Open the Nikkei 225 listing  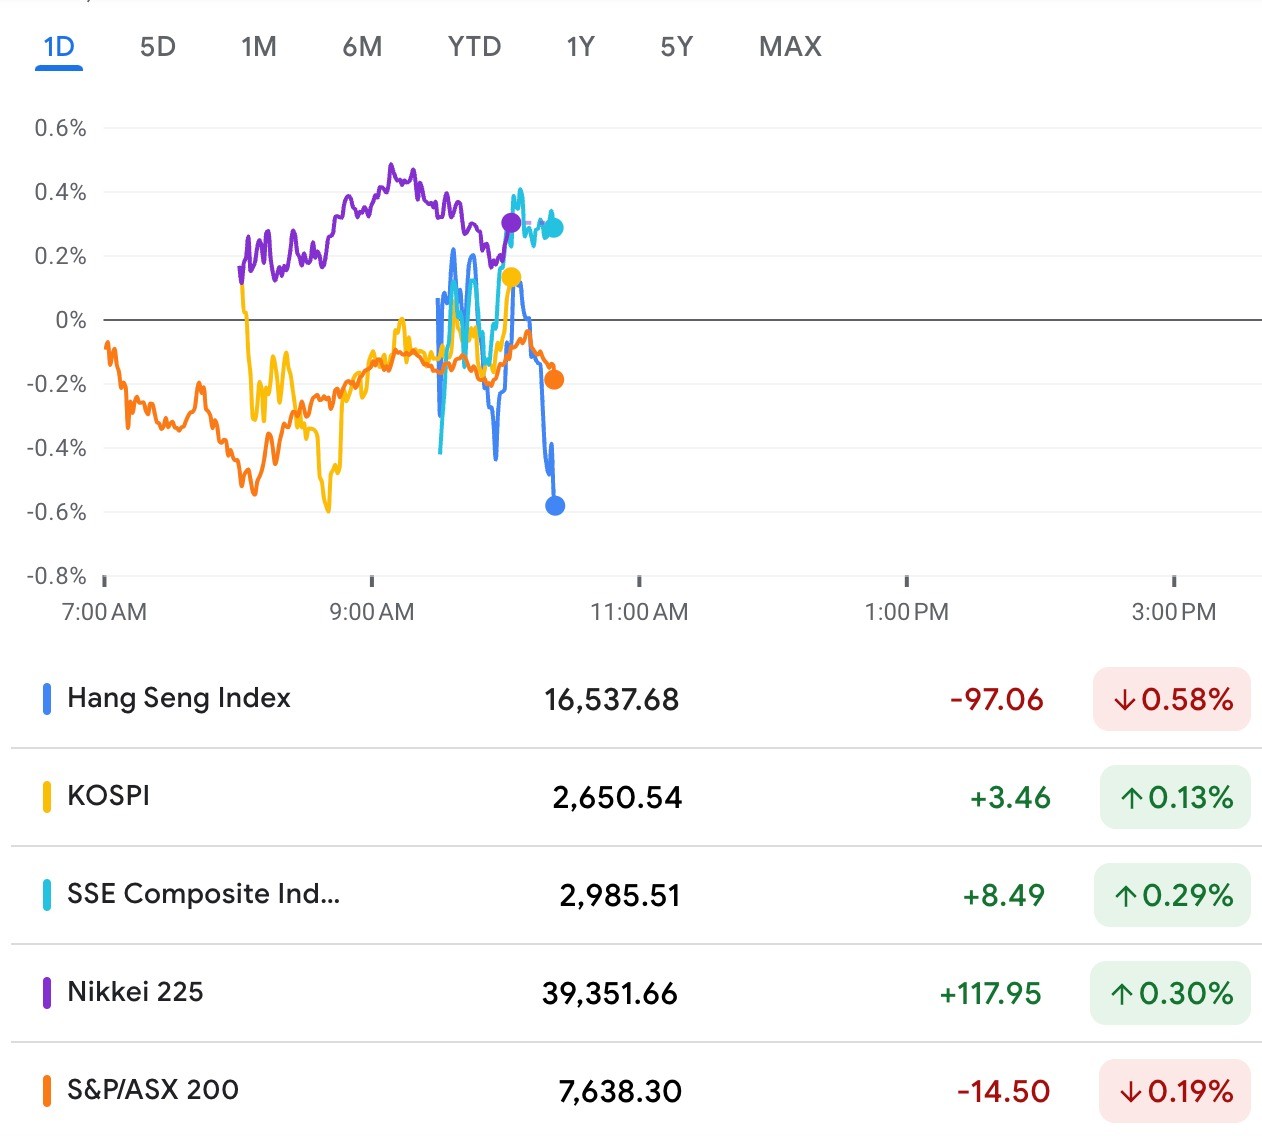click(135, 992)
